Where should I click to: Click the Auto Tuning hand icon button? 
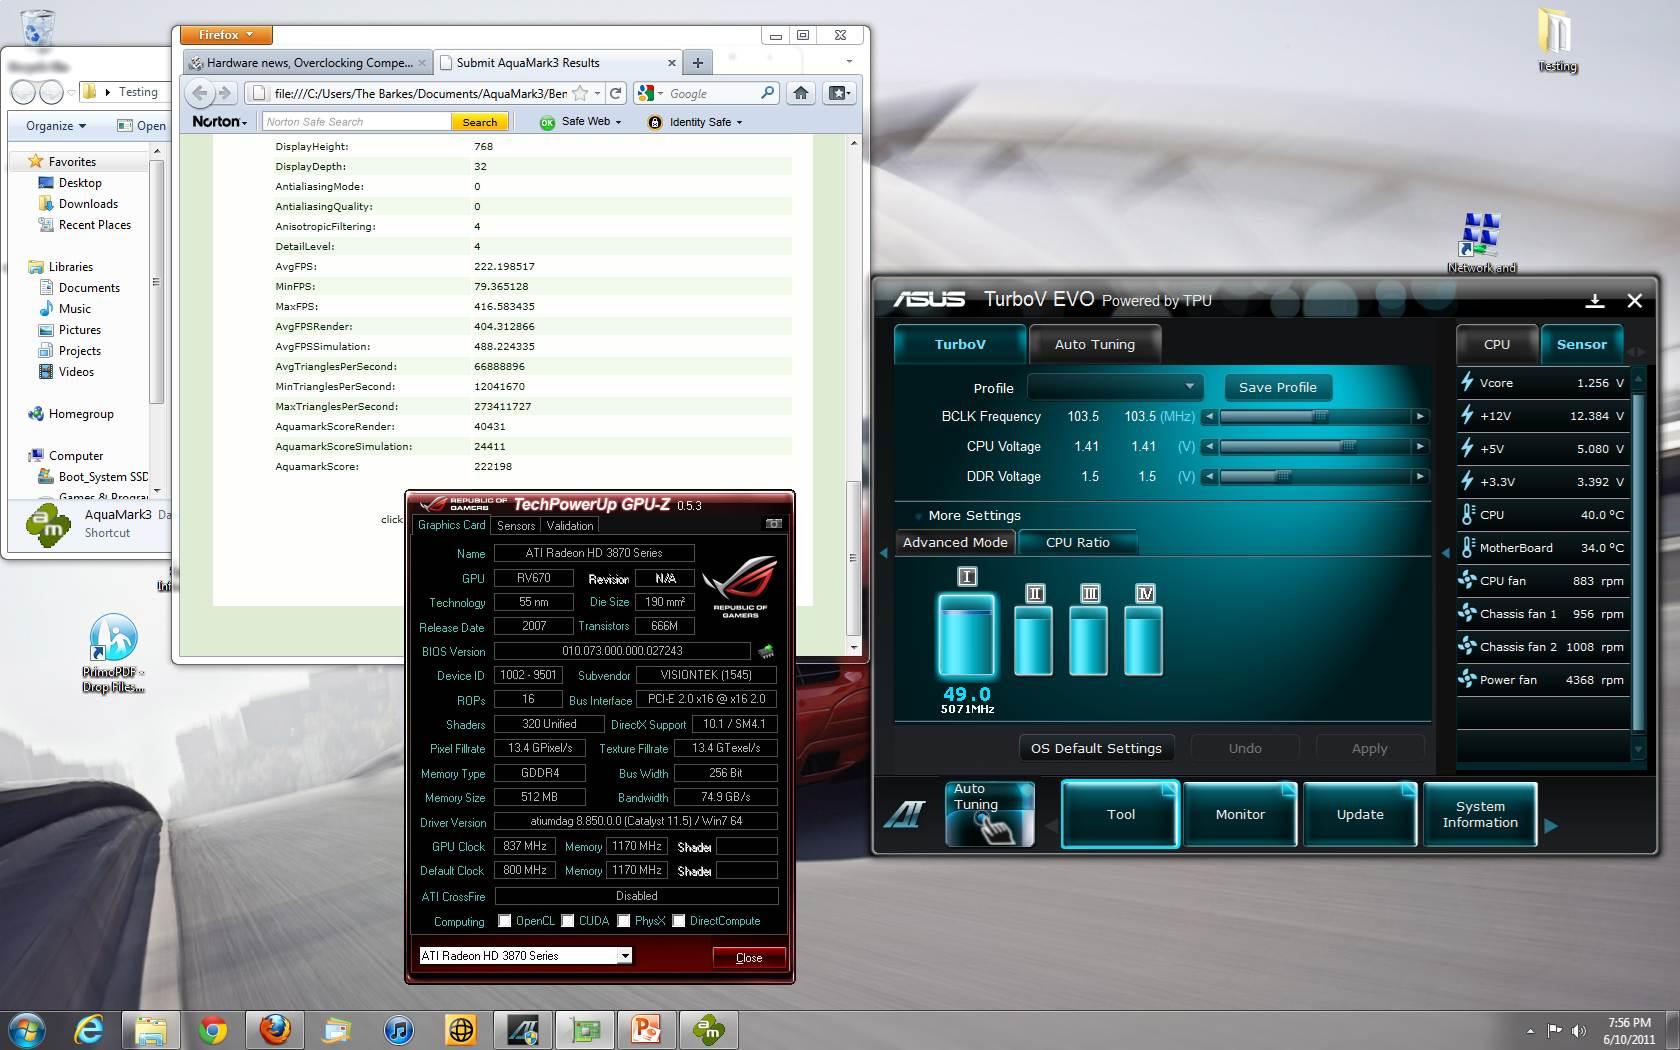click(x=990, y=814)
